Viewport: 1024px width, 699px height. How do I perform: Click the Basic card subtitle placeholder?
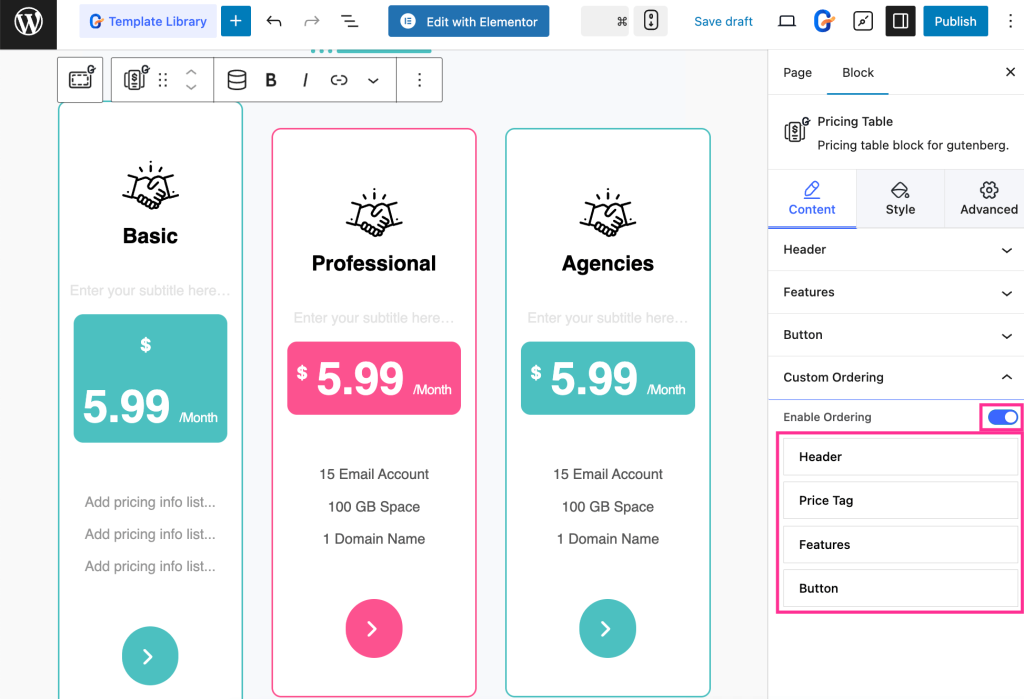click(150, 290)
